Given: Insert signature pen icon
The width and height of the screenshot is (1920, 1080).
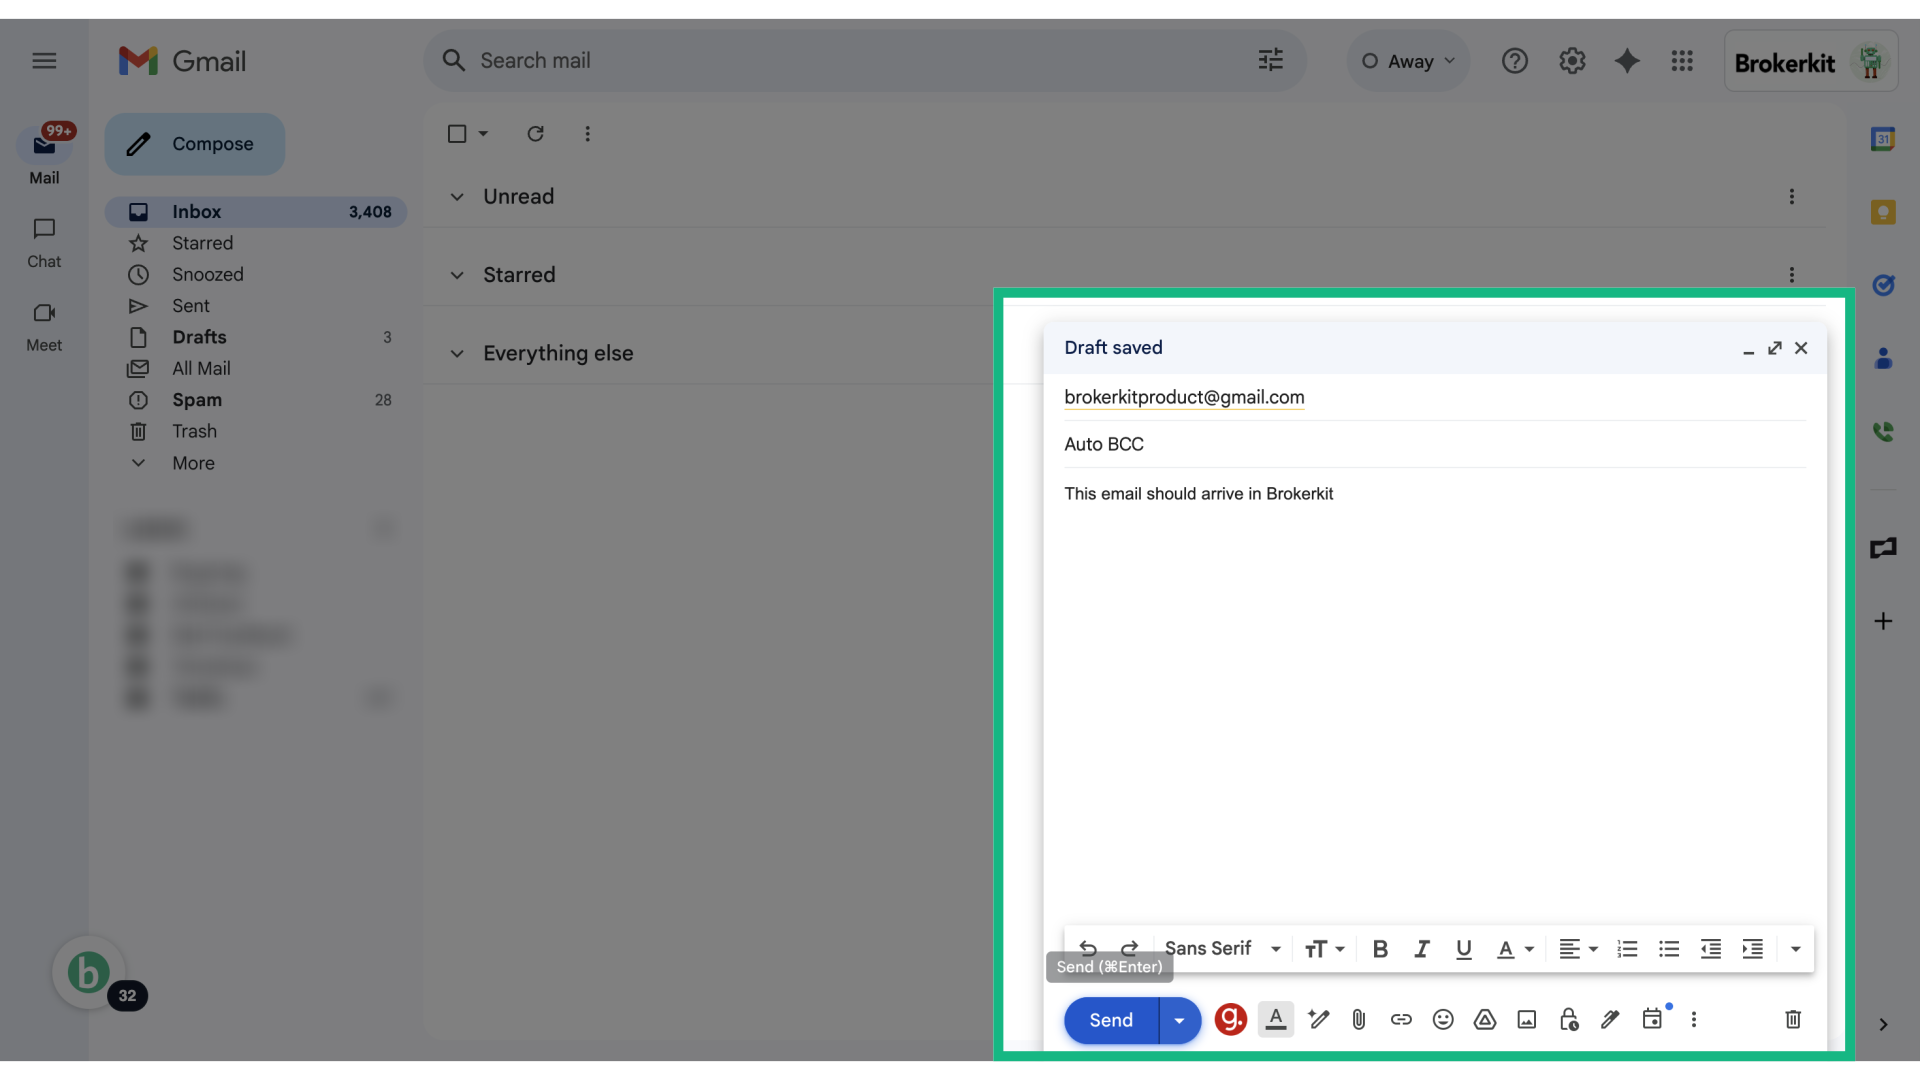Looking at the screenshot, I should tap(1610, 1019).
